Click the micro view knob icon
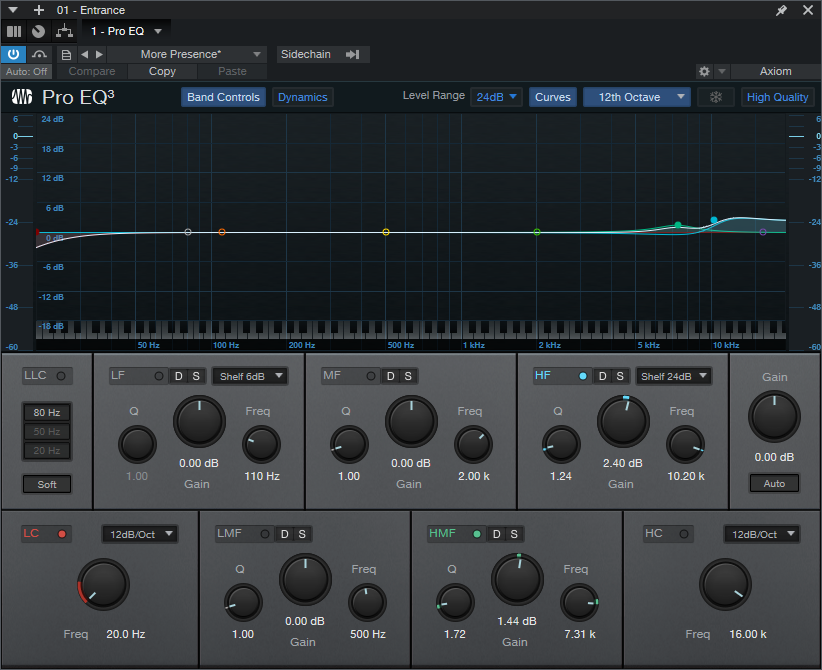The image size is (822, 670). click(38, 31)
